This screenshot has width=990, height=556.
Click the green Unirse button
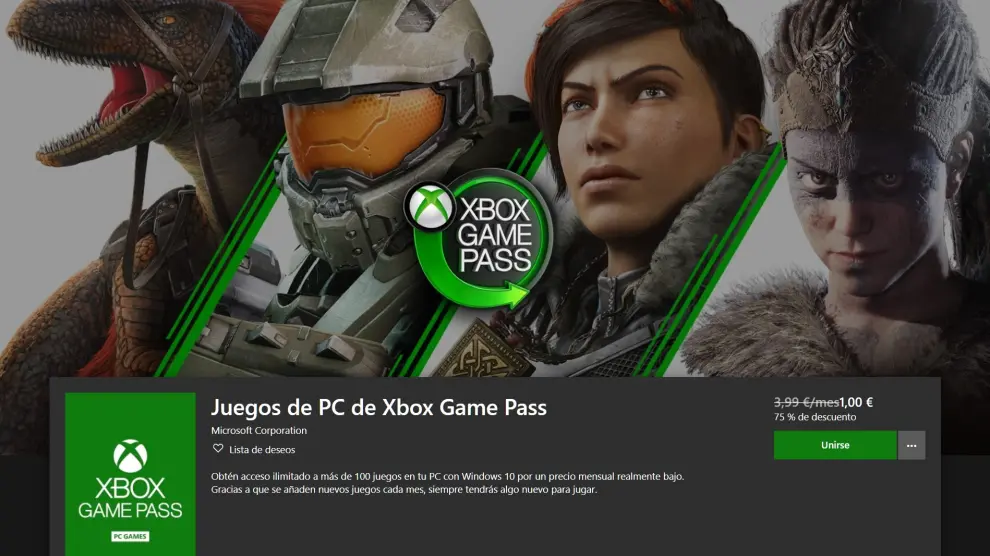pyautogui.click(x=835, y=445)
